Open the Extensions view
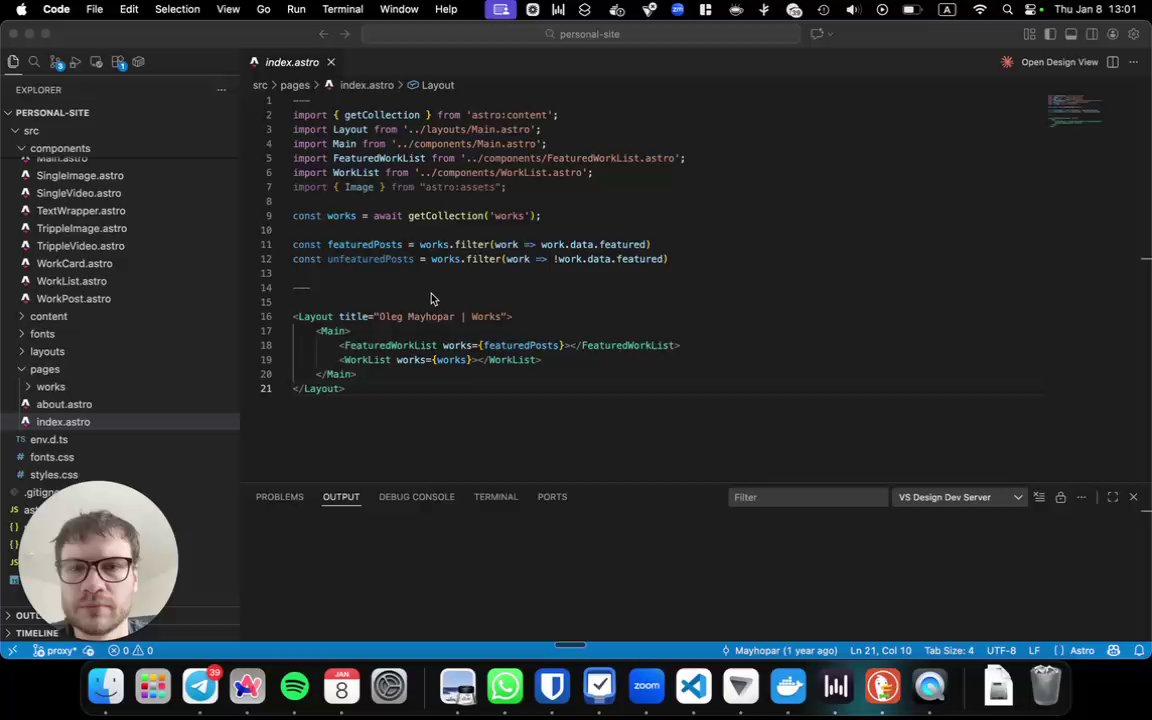 [118, 62]
